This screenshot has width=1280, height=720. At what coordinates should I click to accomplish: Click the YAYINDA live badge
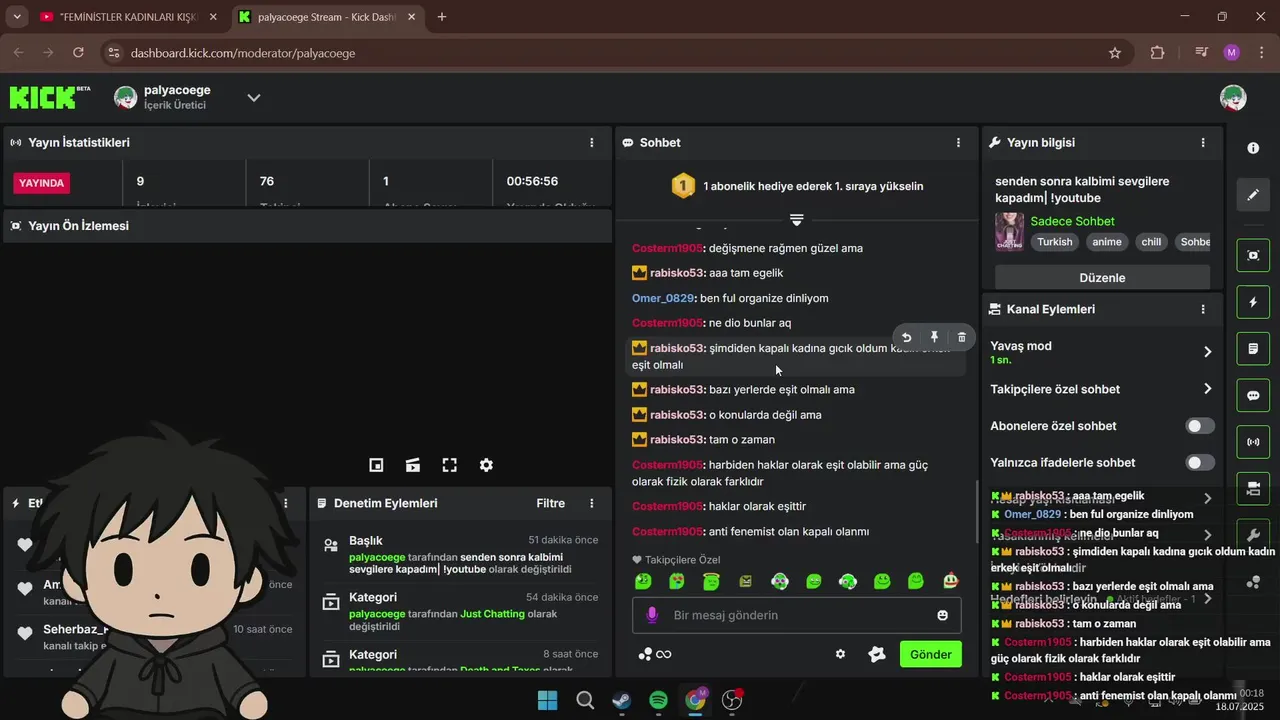(41, 183)
